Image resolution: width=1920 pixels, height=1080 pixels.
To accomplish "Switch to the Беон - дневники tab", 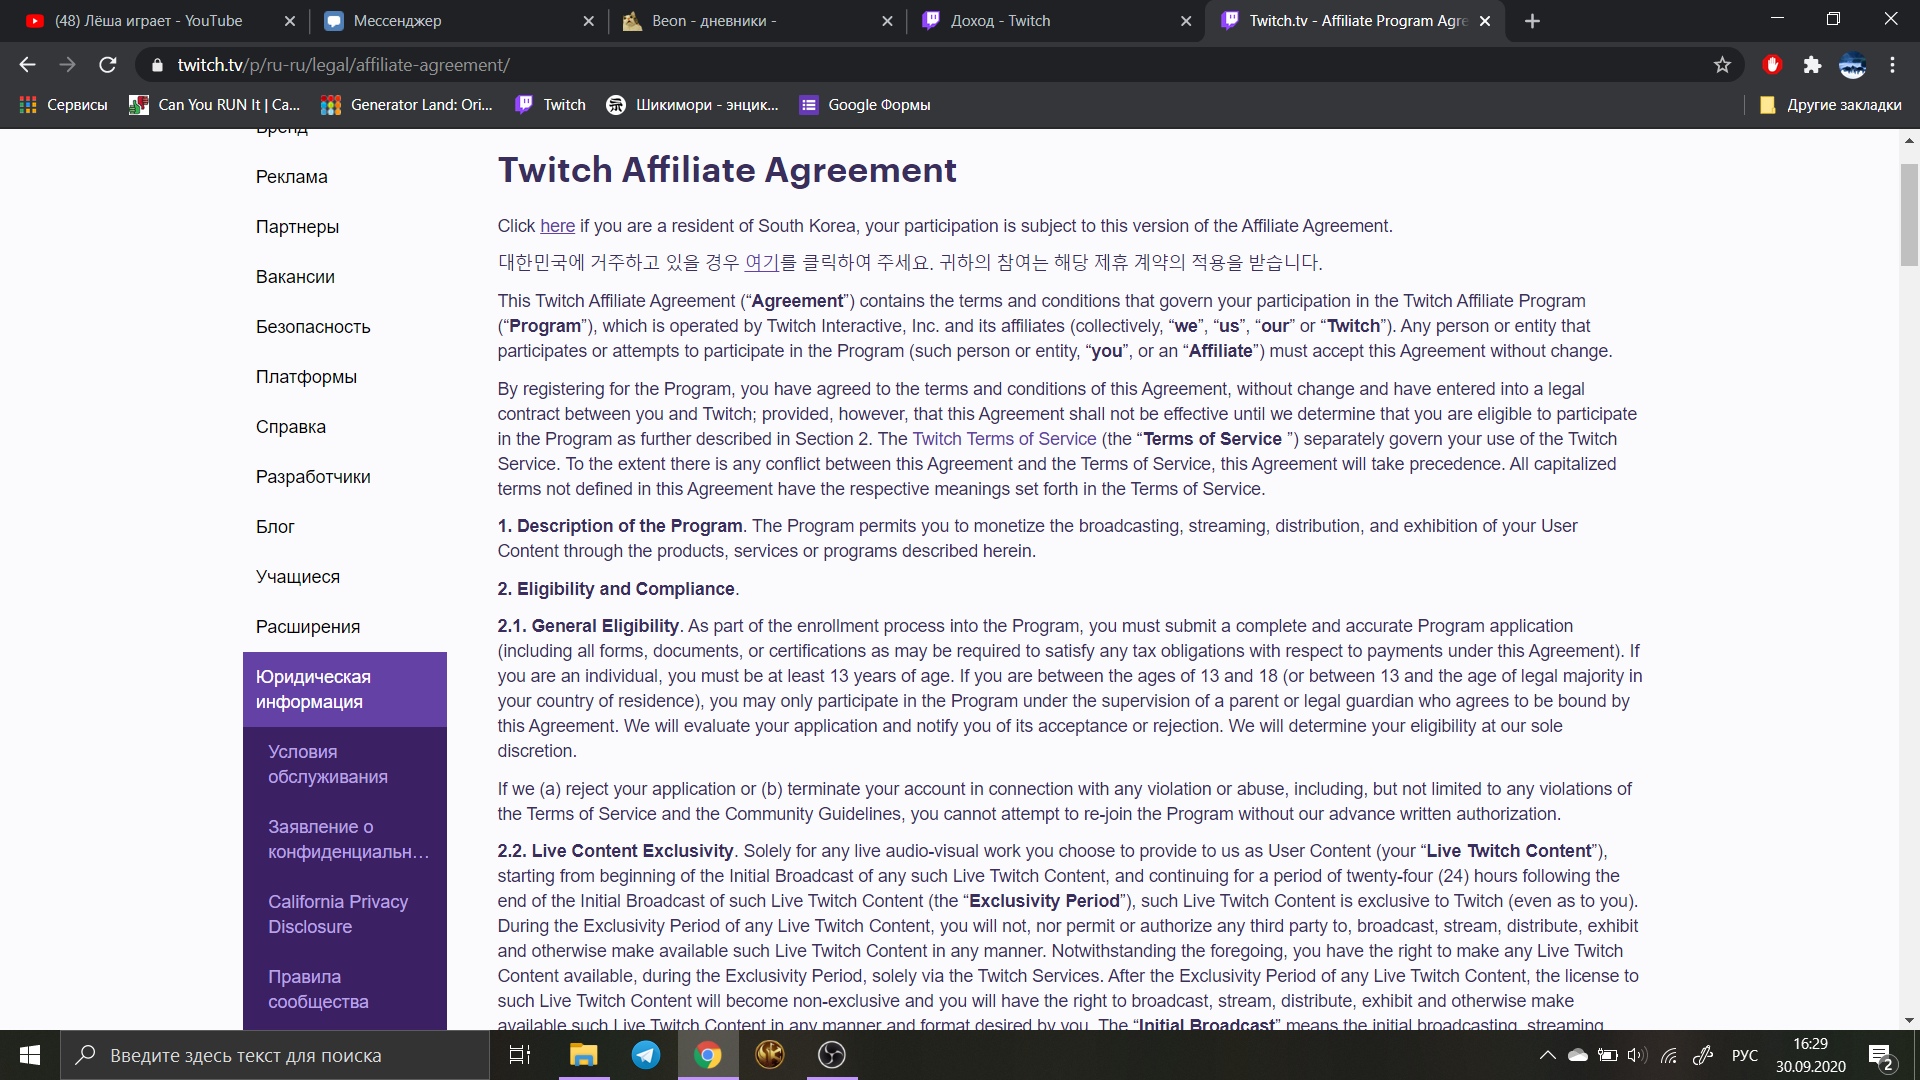I will pyautogui.click(x=757, y=21).
